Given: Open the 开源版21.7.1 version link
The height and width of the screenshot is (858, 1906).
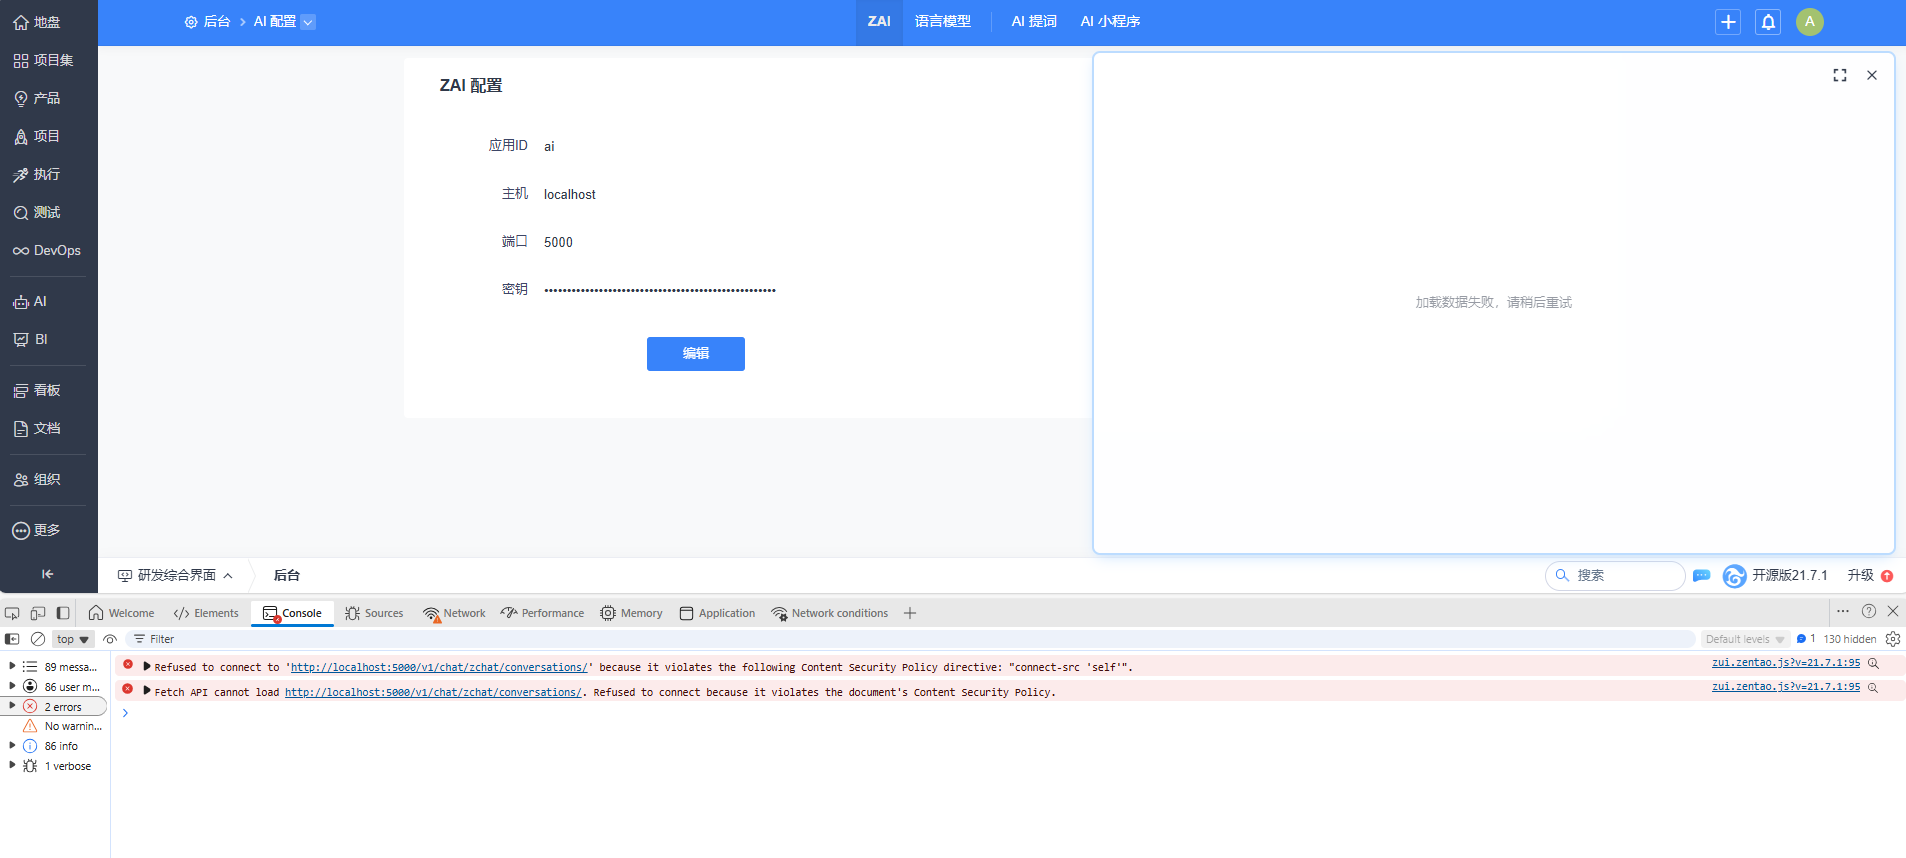Looking at the screenshot, I should click(1789, 575).
